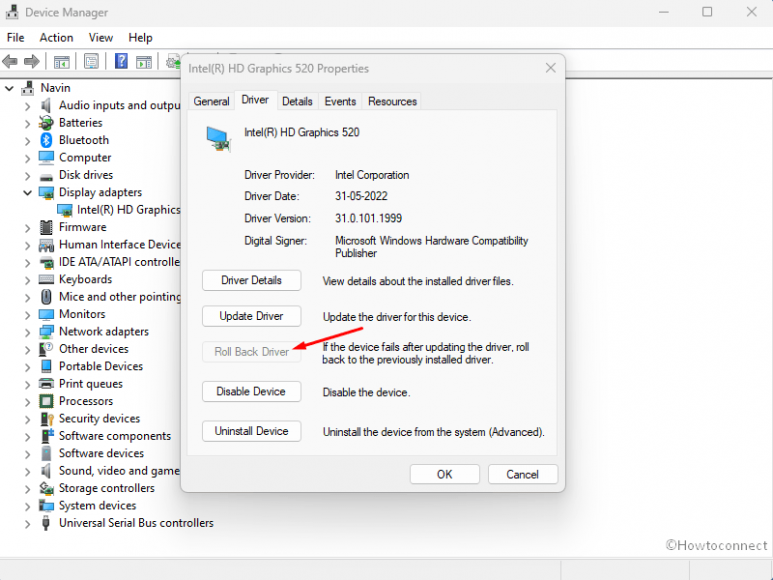Open the File menu
The width and height of the screenshot is (773, 580).
(15, 37)
